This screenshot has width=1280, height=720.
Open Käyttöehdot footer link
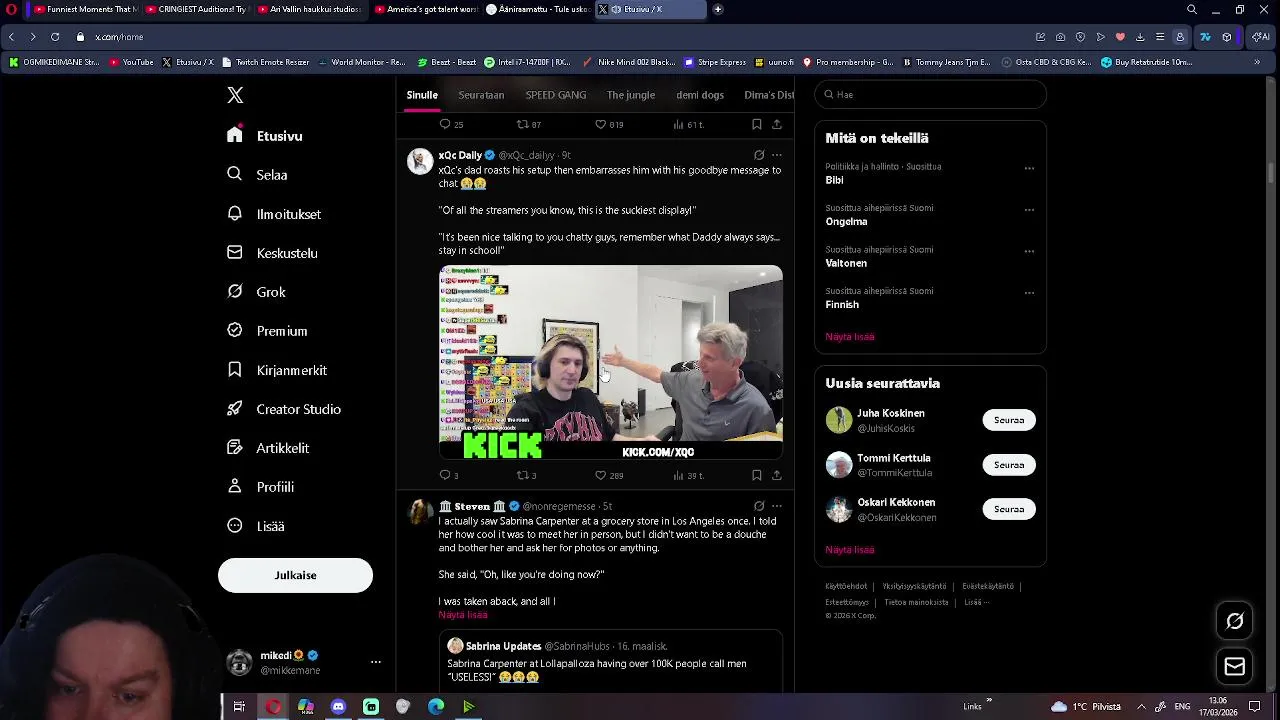pos(846,586)
